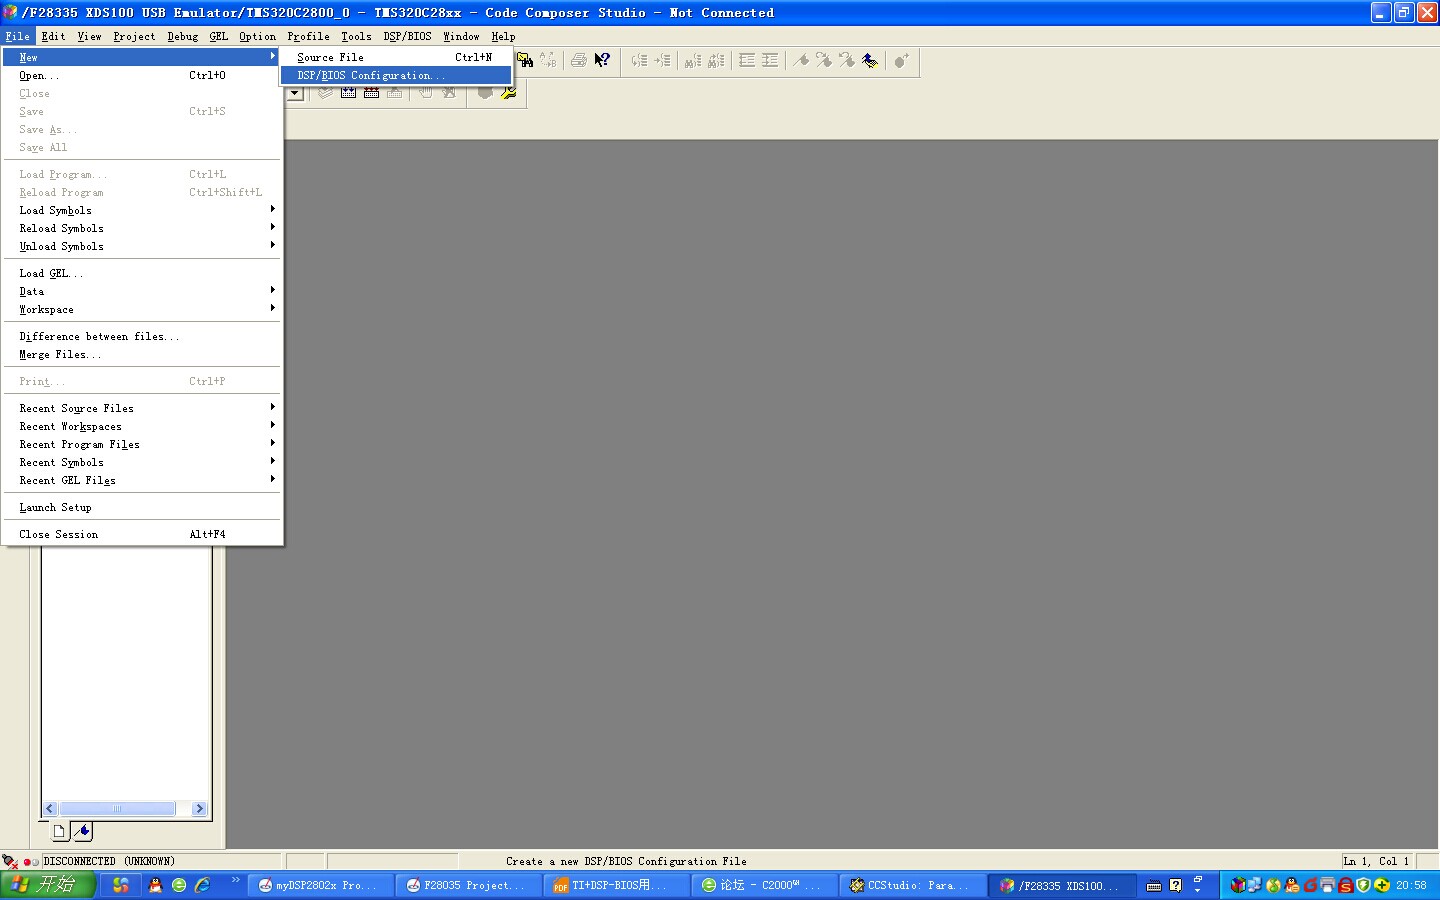The image size is (1440, 900).
Task: Click project panel scroll left arrow
Action: tap(50, 808)
